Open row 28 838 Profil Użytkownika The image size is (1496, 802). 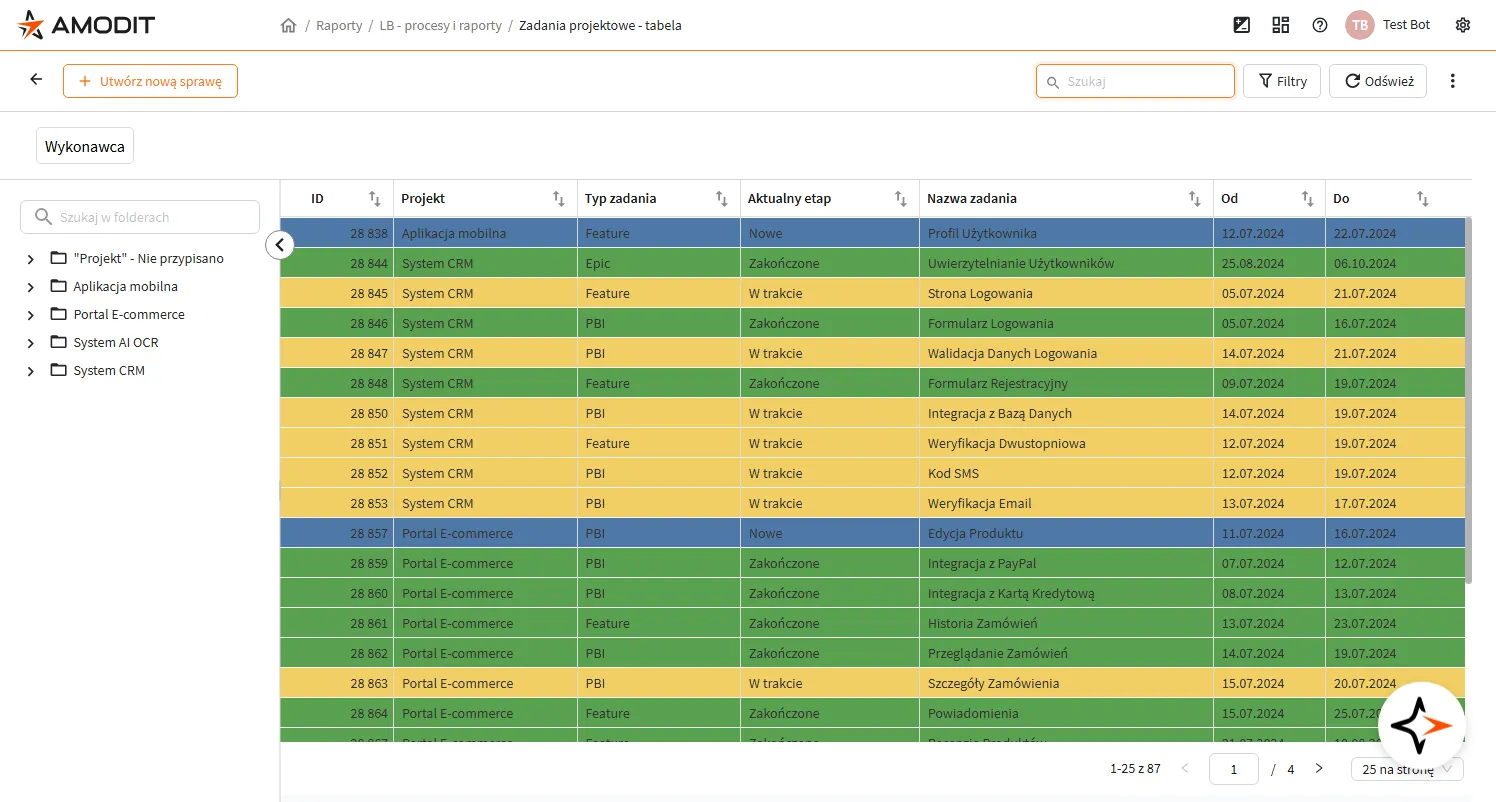click(x=872, y=233)
